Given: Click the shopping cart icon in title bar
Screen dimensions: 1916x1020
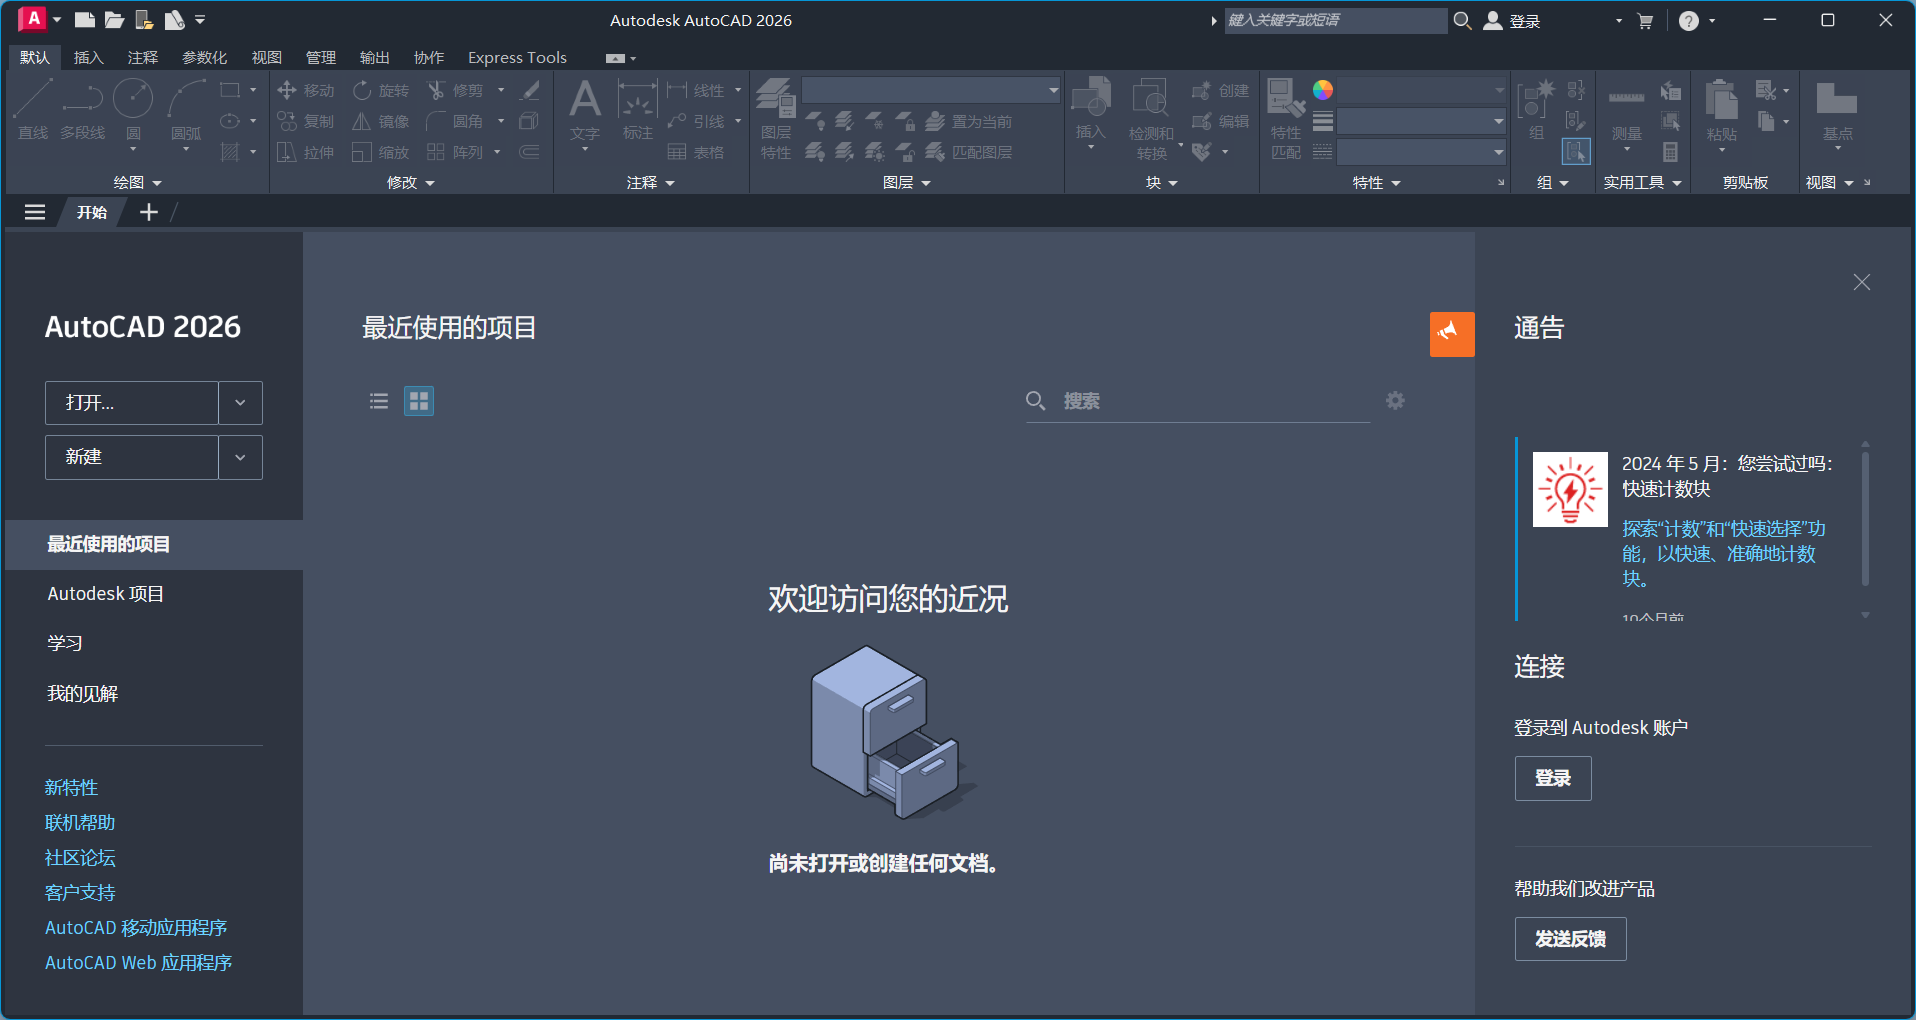Looking at the screenshot, I should [x=1645, y=21].
